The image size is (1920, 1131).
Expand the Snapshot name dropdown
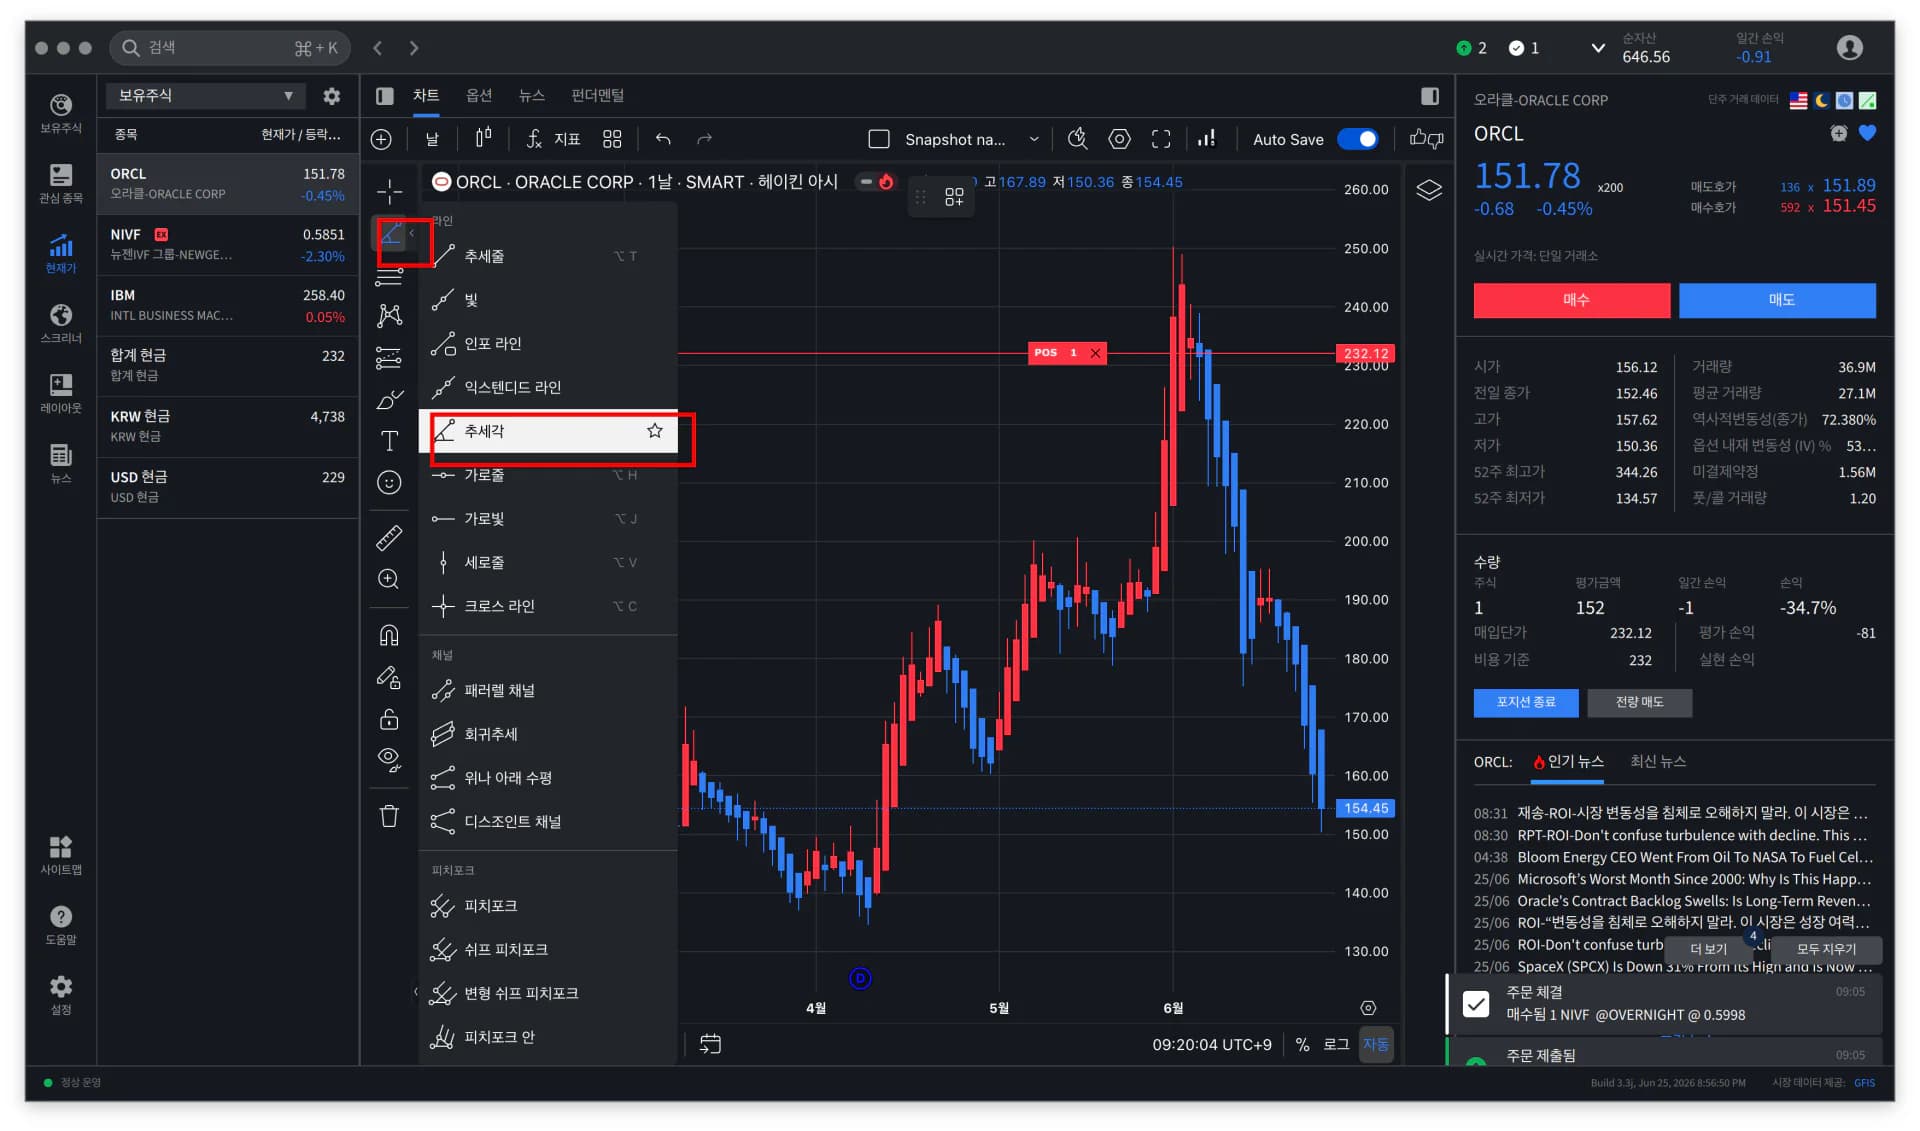(1034, 140)
